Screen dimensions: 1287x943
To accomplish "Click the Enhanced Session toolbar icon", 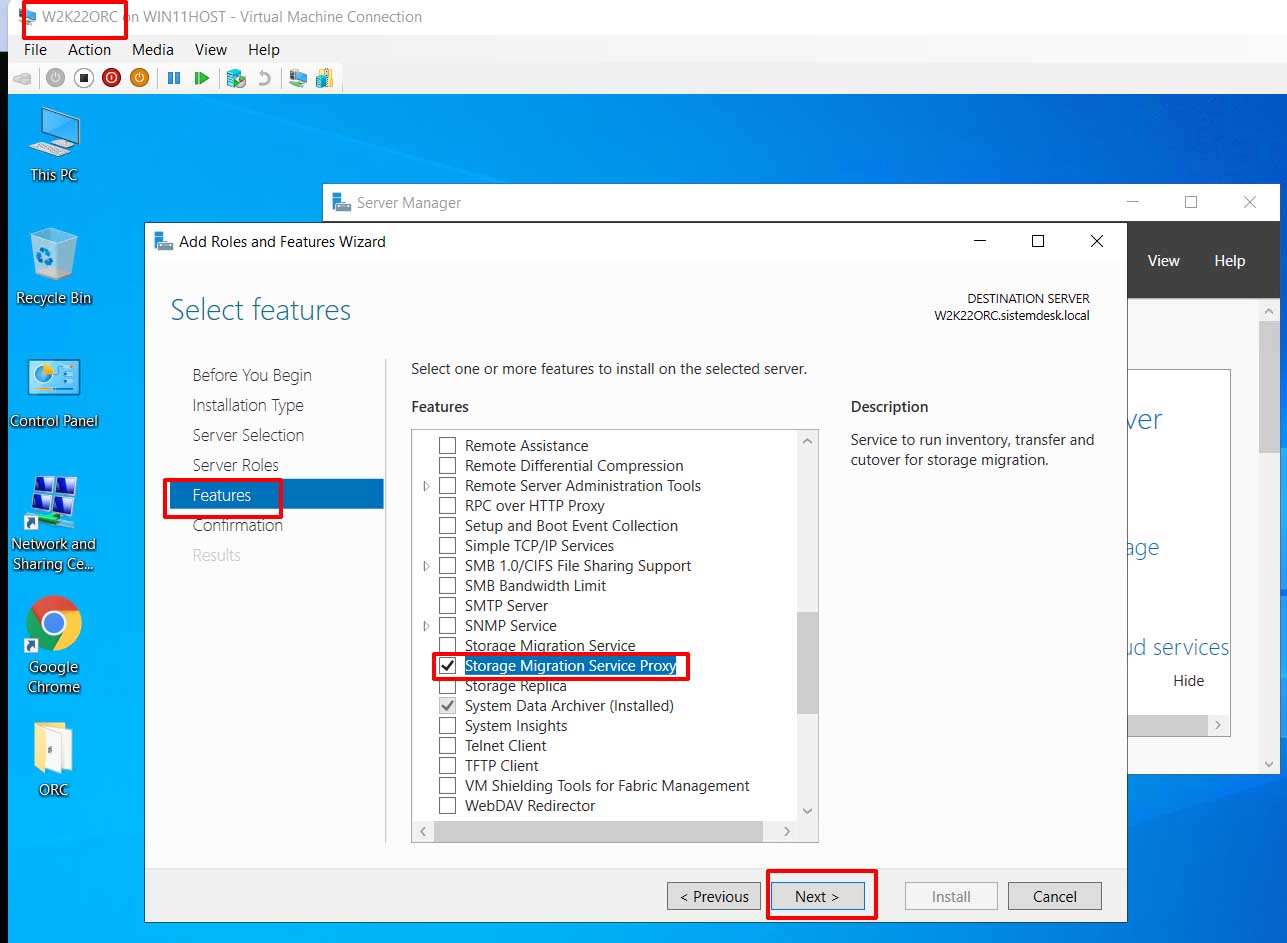I will click(297, 78).
